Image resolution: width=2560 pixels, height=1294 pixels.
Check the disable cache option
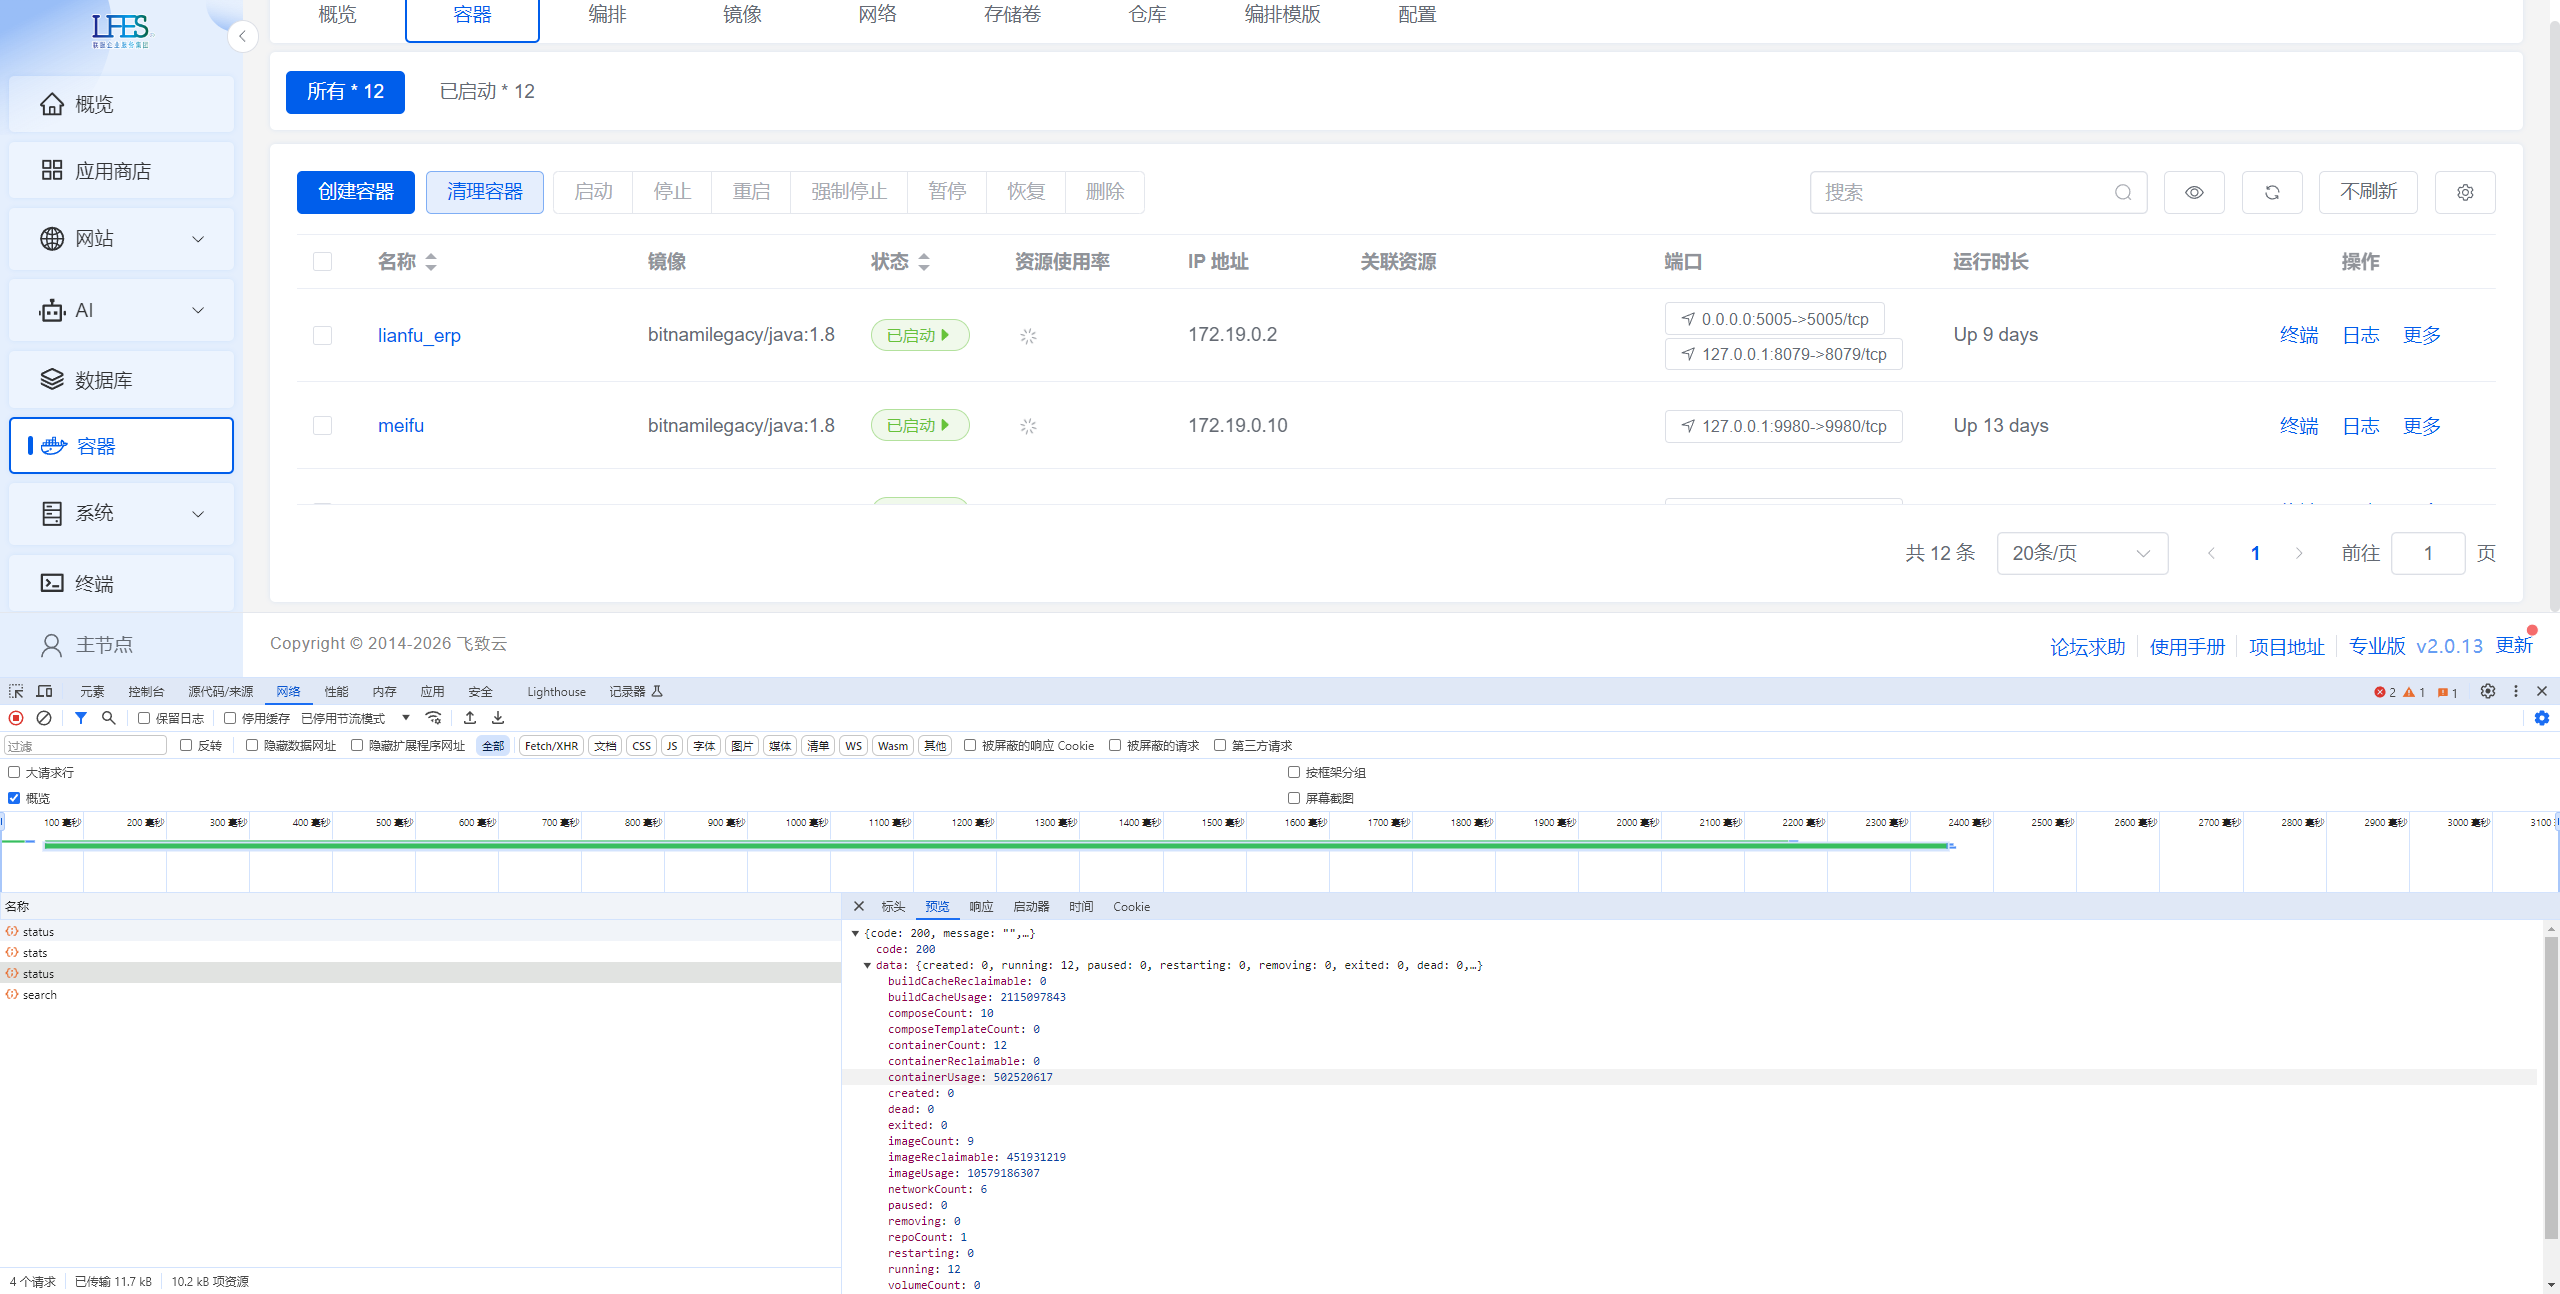[230, 718]
